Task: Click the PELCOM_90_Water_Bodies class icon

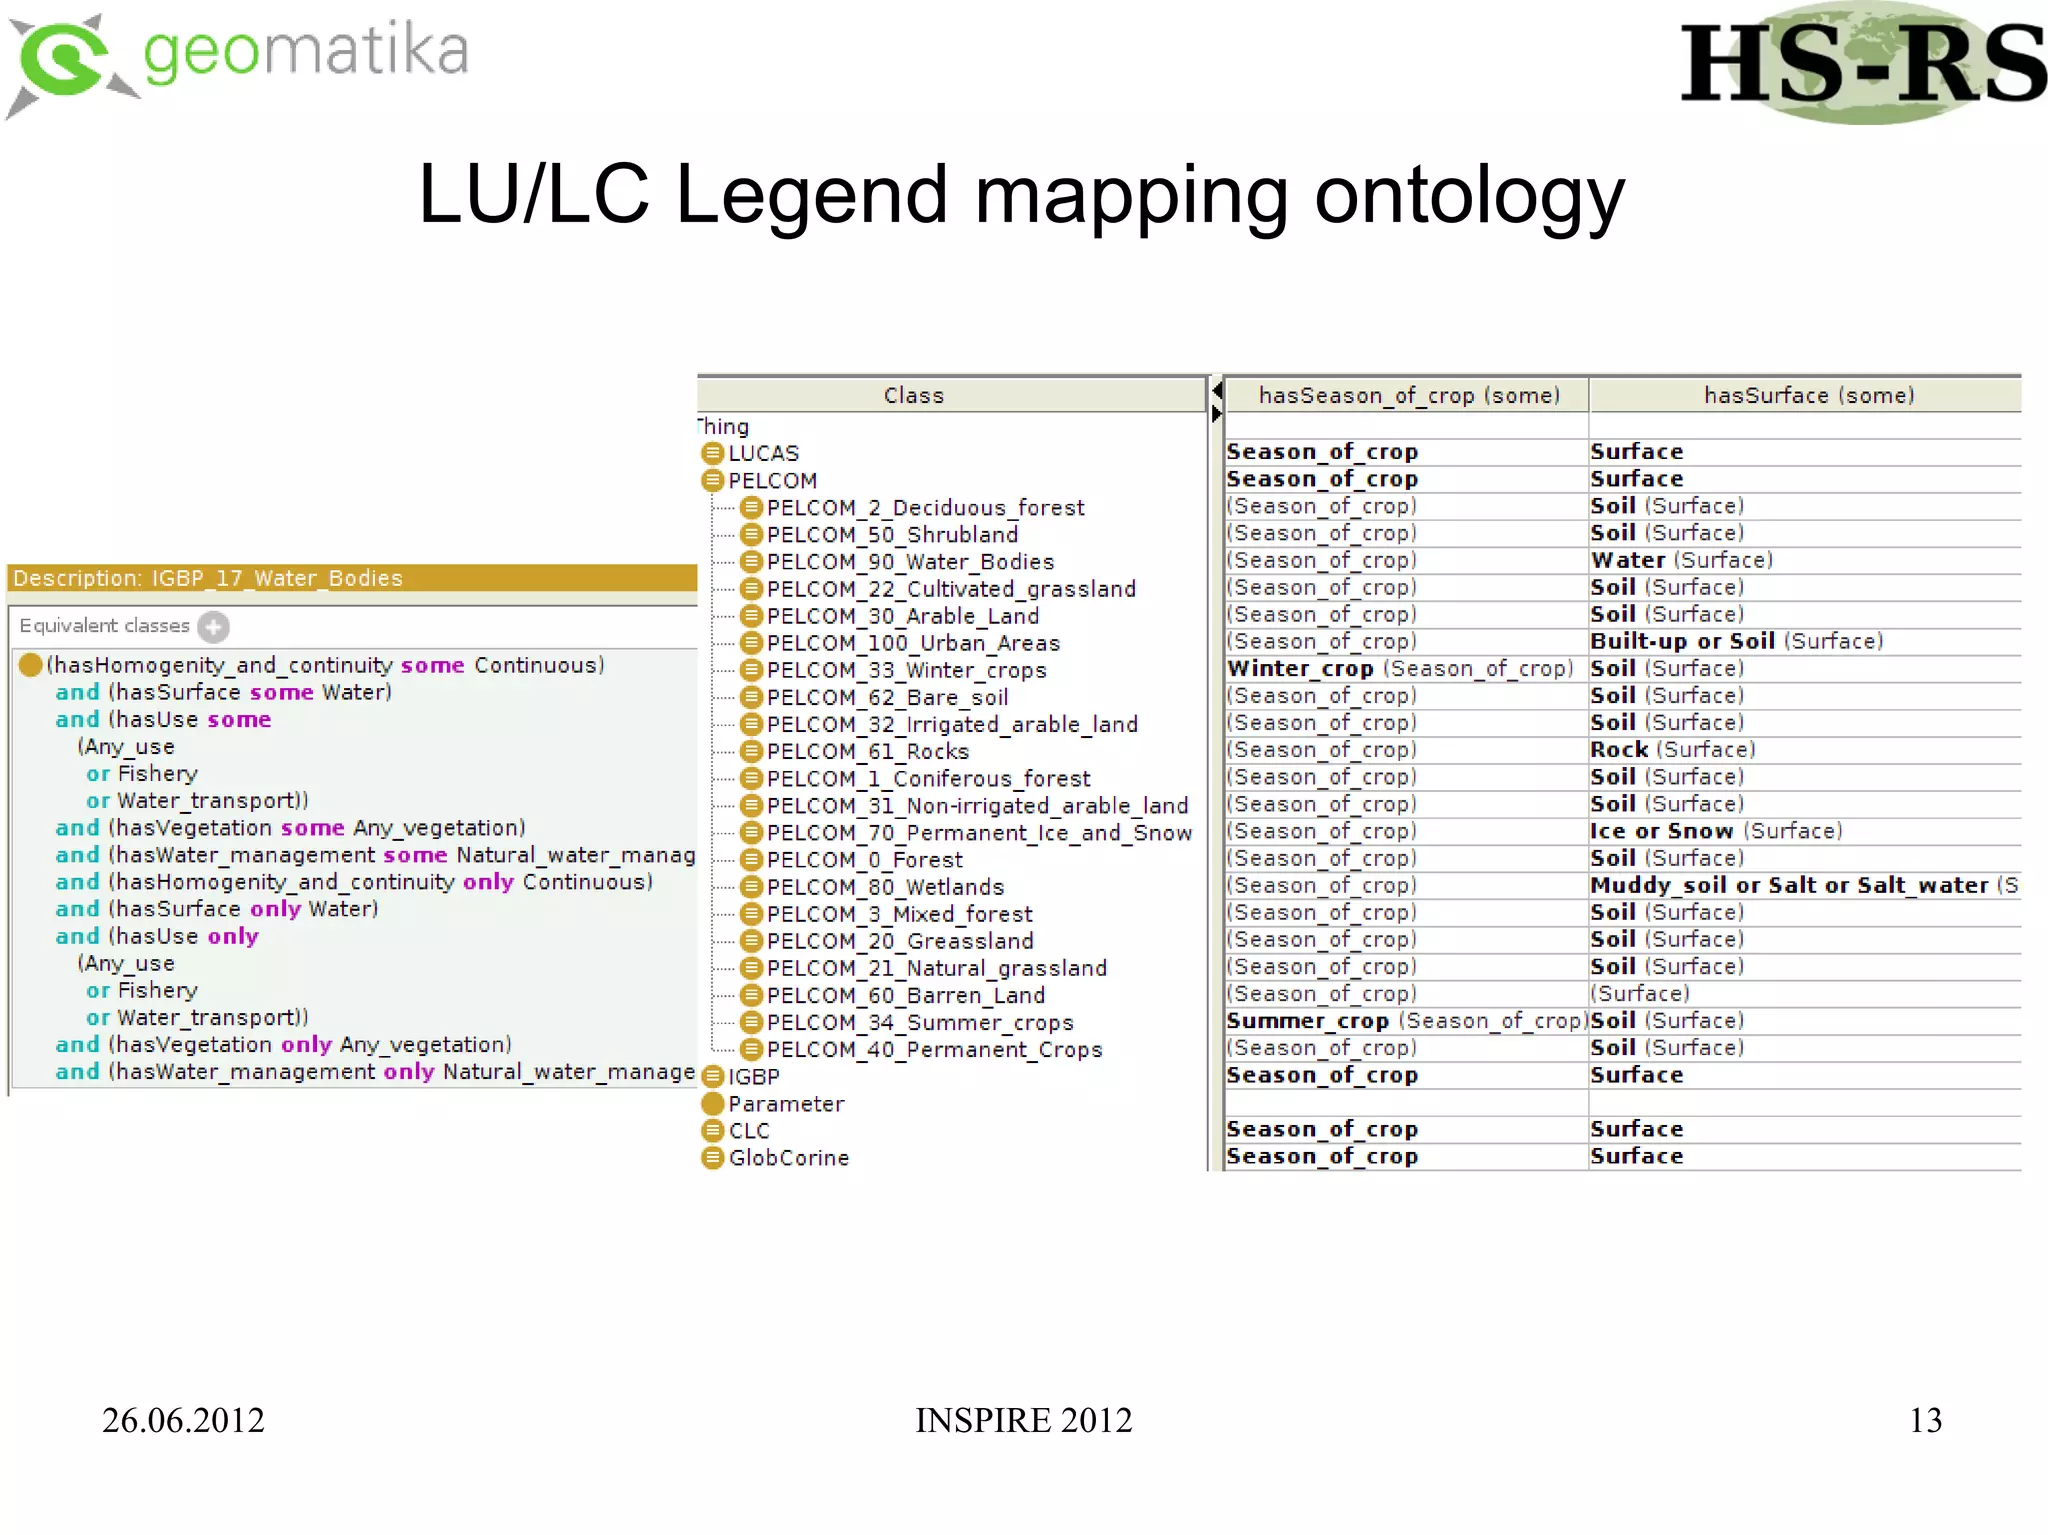Action: (x=751, y=561)
